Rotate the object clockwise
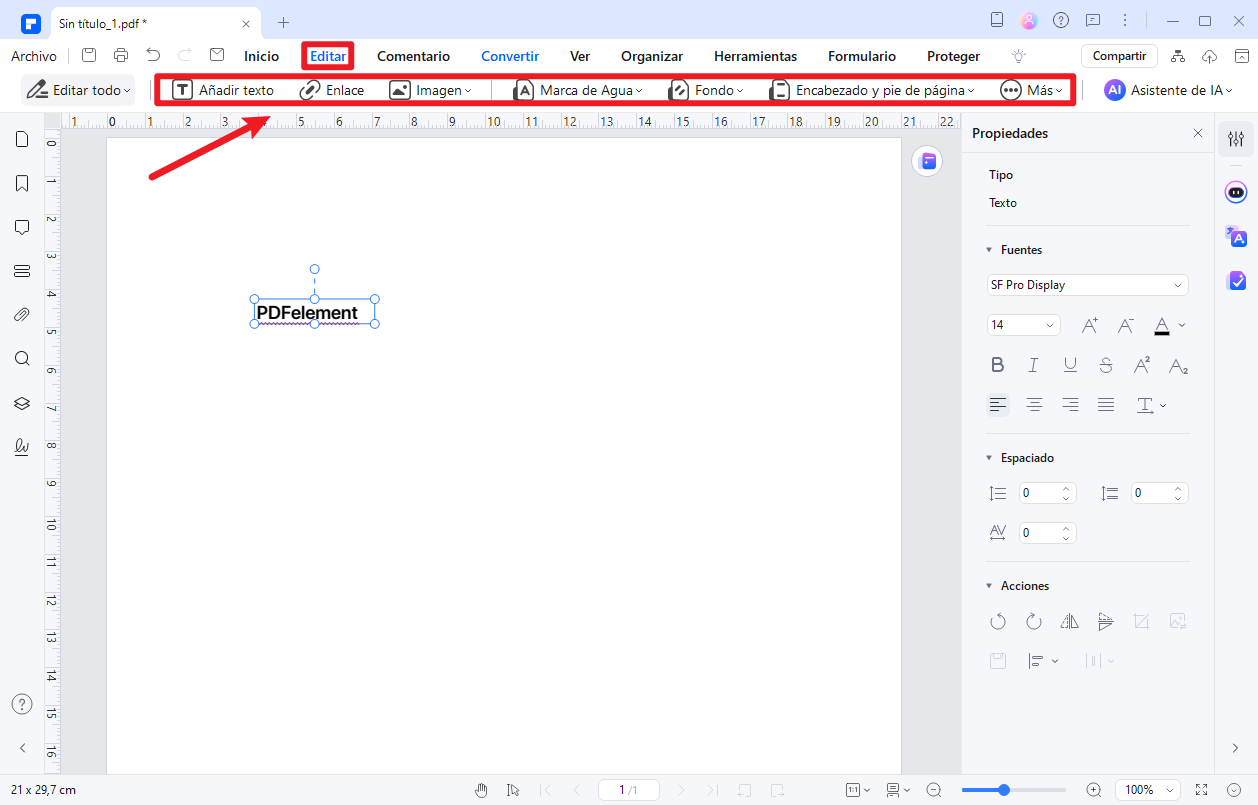 click(1034, 621)
